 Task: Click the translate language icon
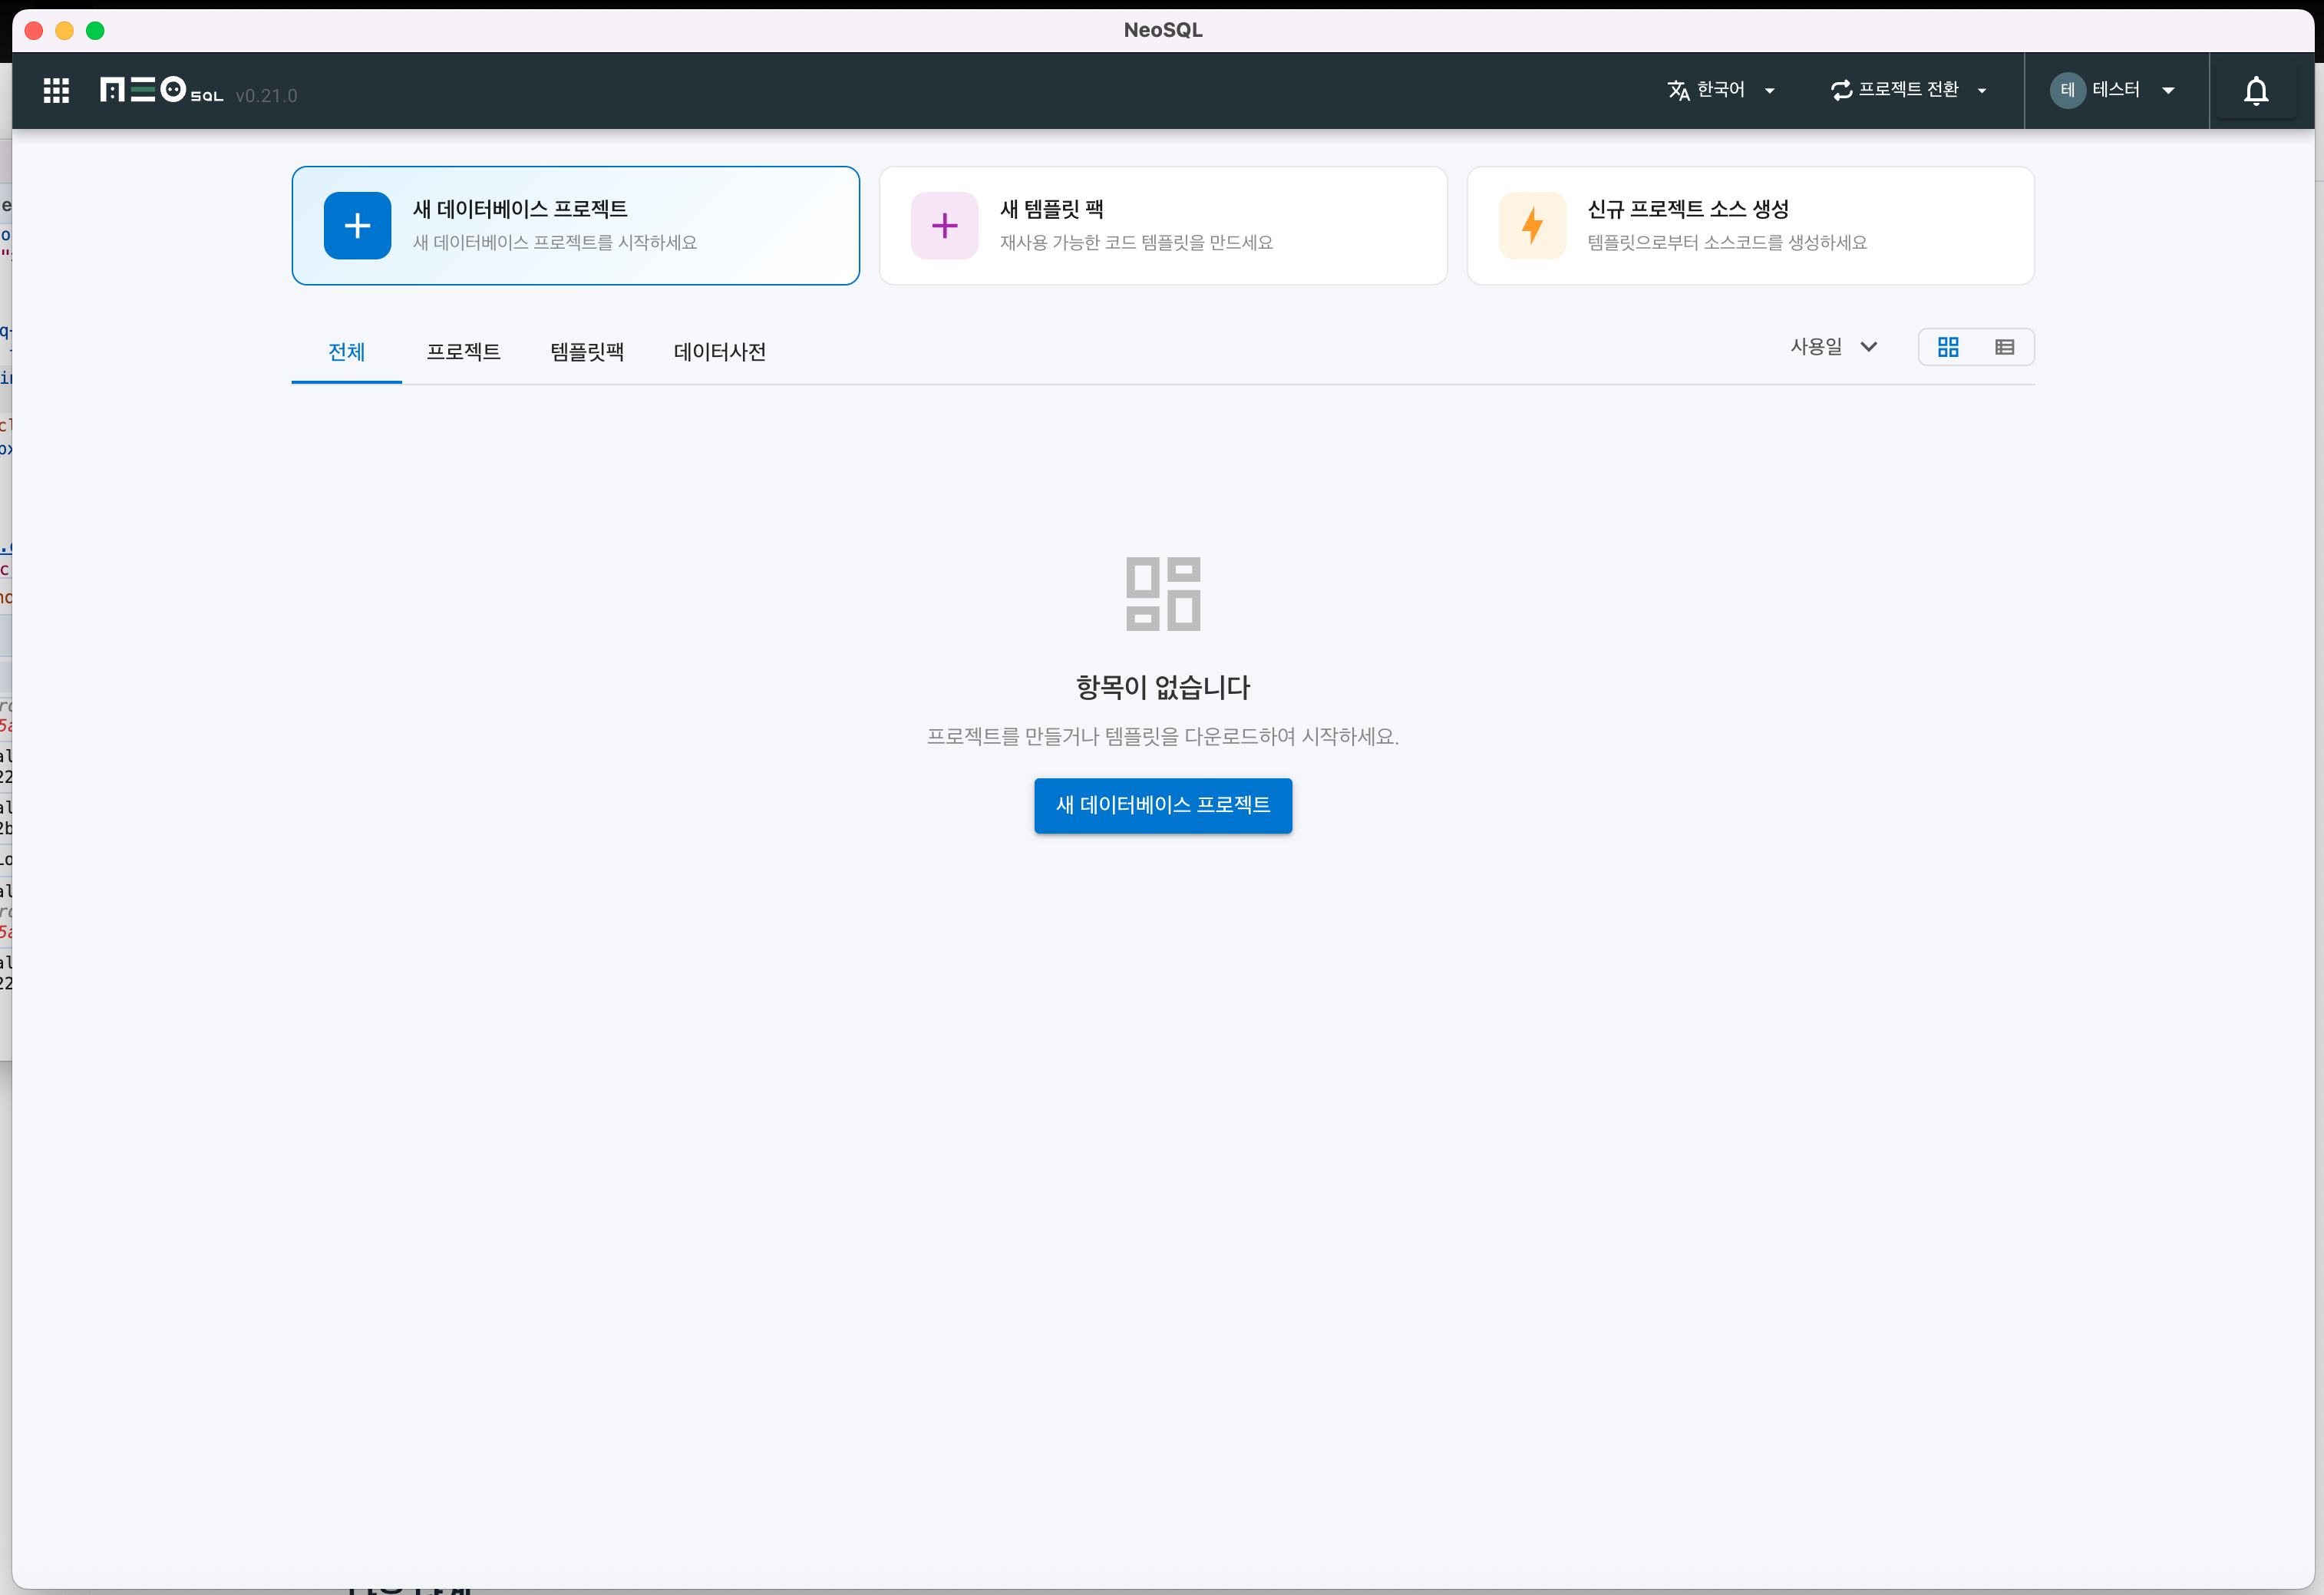(1678, 91)
